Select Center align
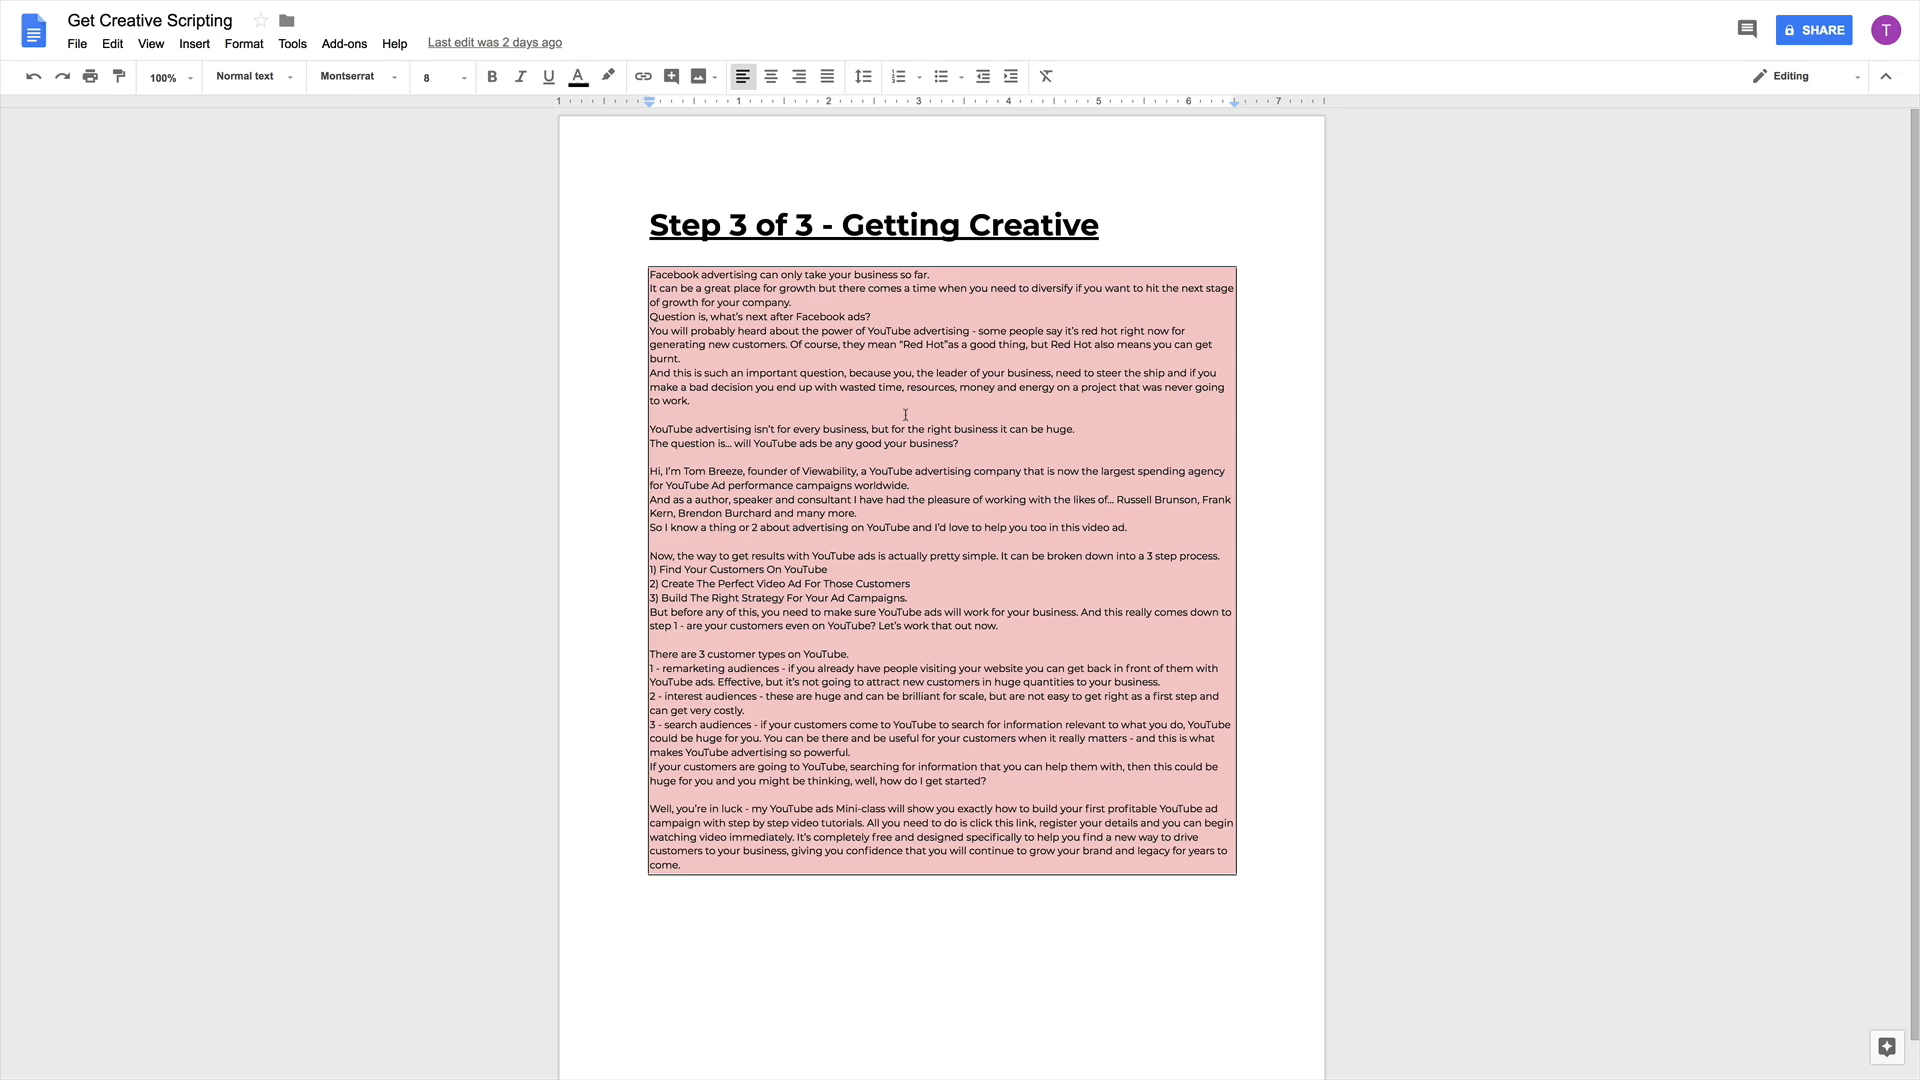 point(771,77)
